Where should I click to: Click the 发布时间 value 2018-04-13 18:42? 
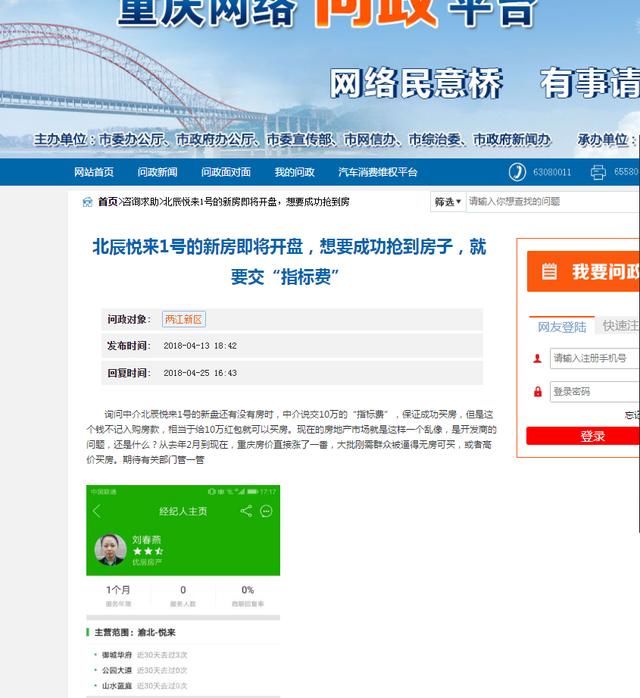(x=200, y=346)
